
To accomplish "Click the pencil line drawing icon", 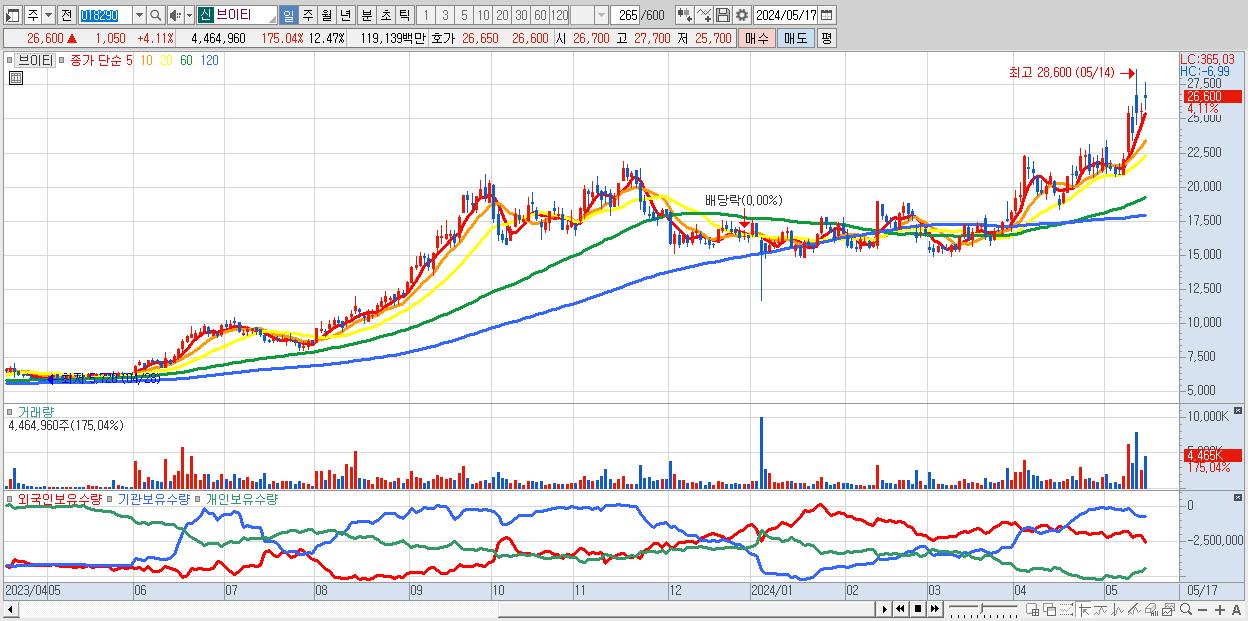I will (x=1134, y=610).
